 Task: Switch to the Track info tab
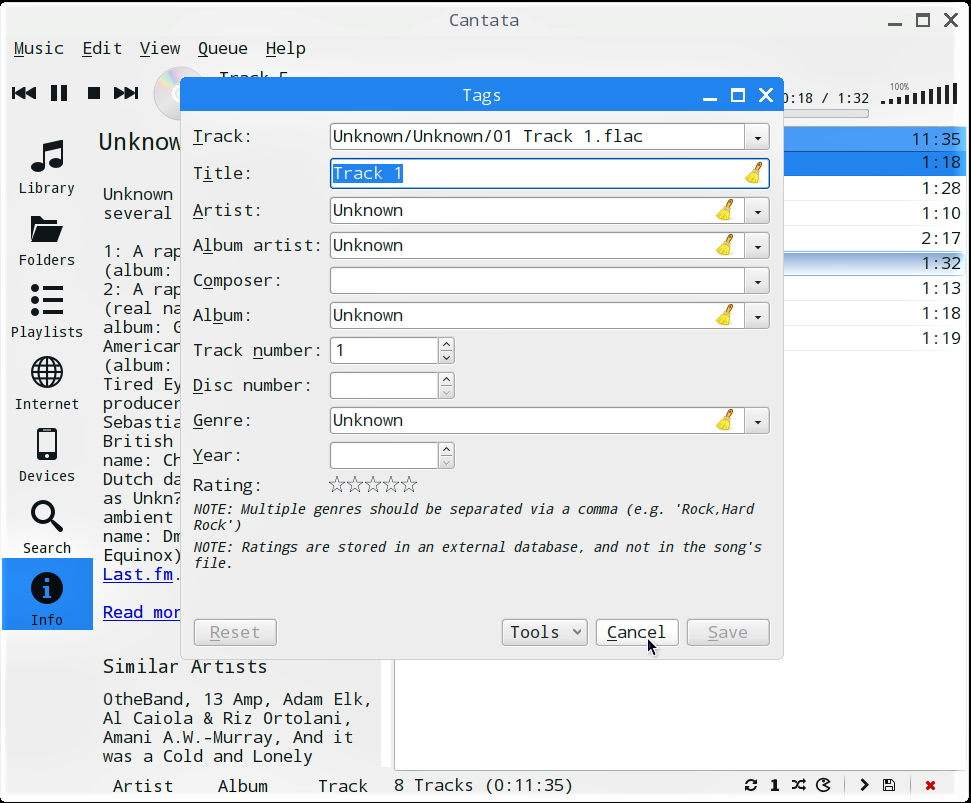[x=343, y=786]
